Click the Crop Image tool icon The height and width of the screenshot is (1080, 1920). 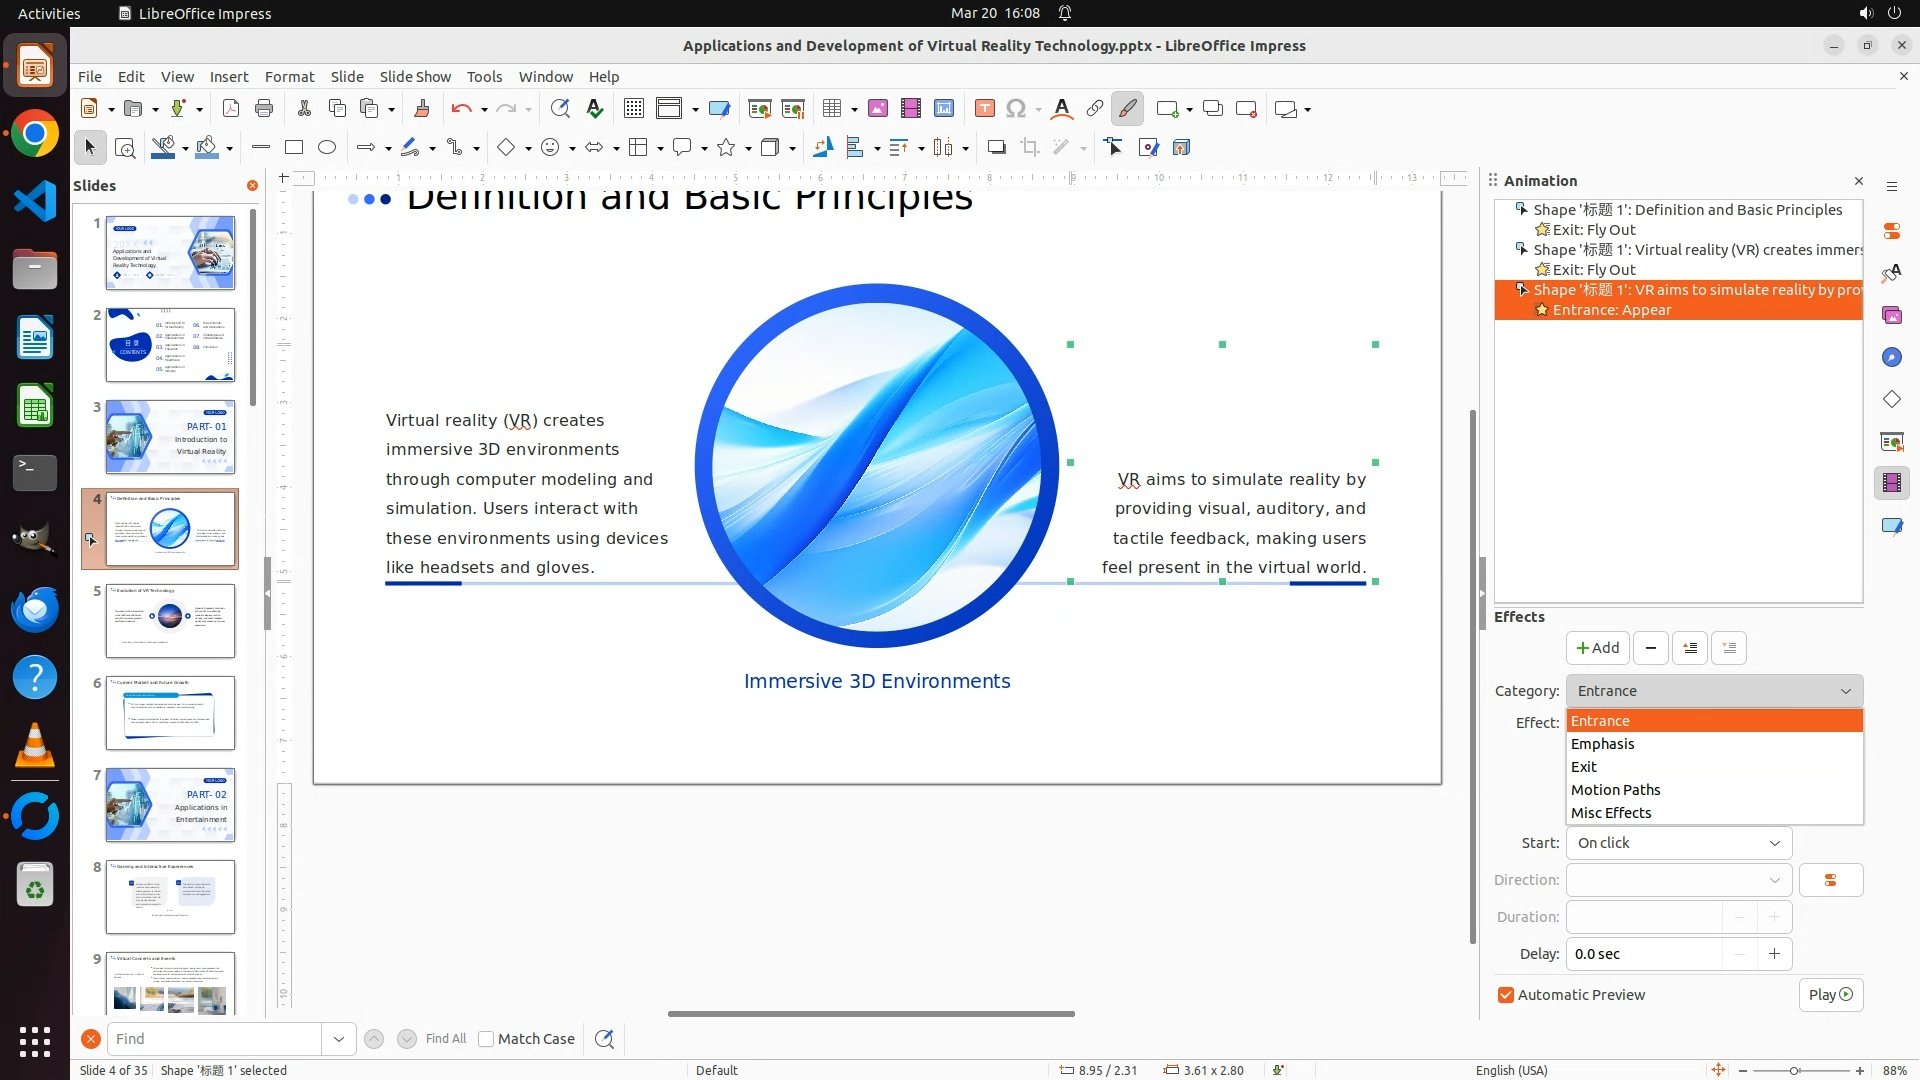(1030, 148)
